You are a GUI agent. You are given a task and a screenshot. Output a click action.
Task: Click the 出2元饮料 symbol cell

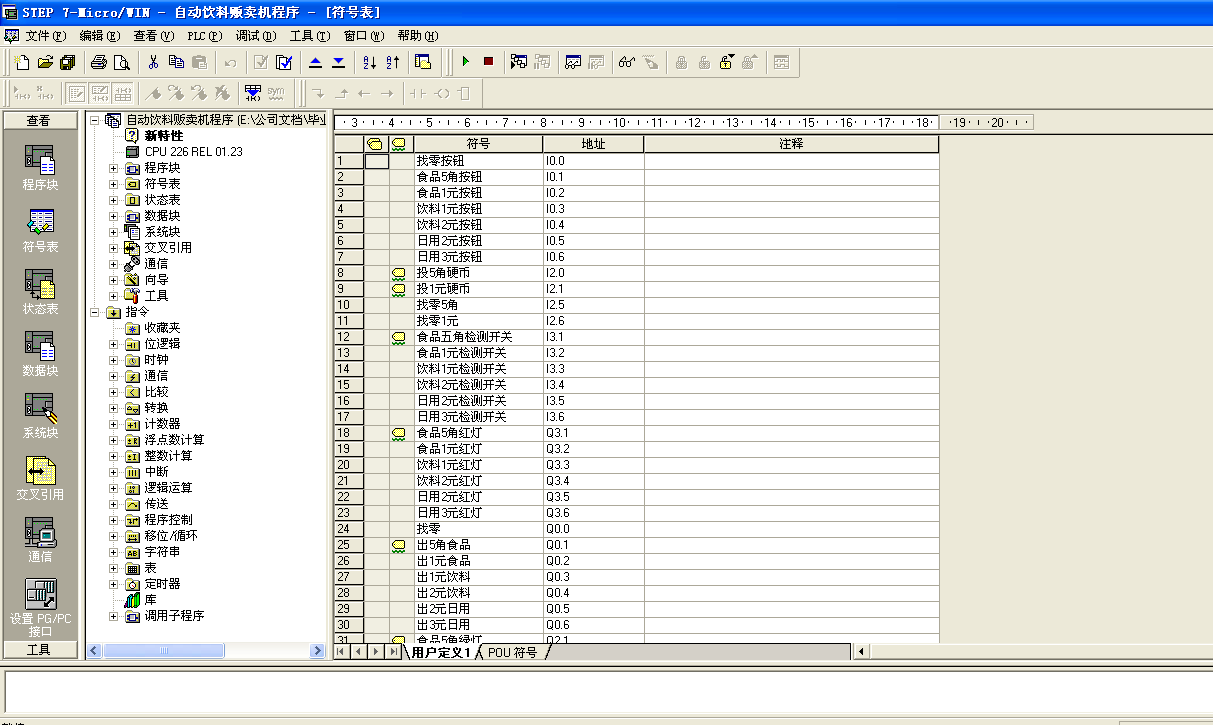pos(478,592)
